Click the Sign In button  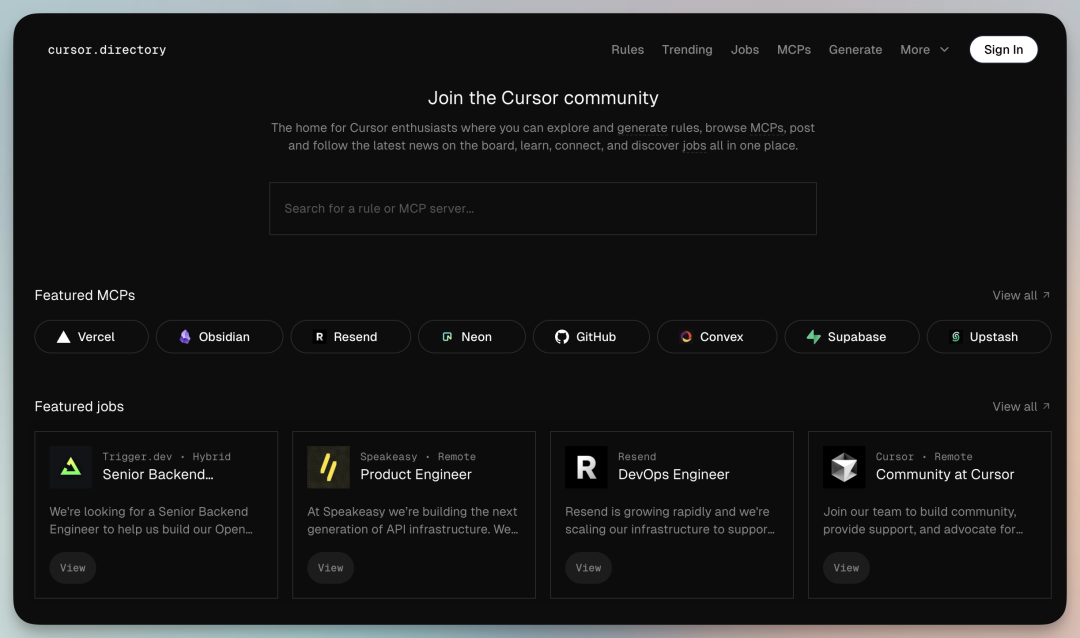tap(1004, 50)
